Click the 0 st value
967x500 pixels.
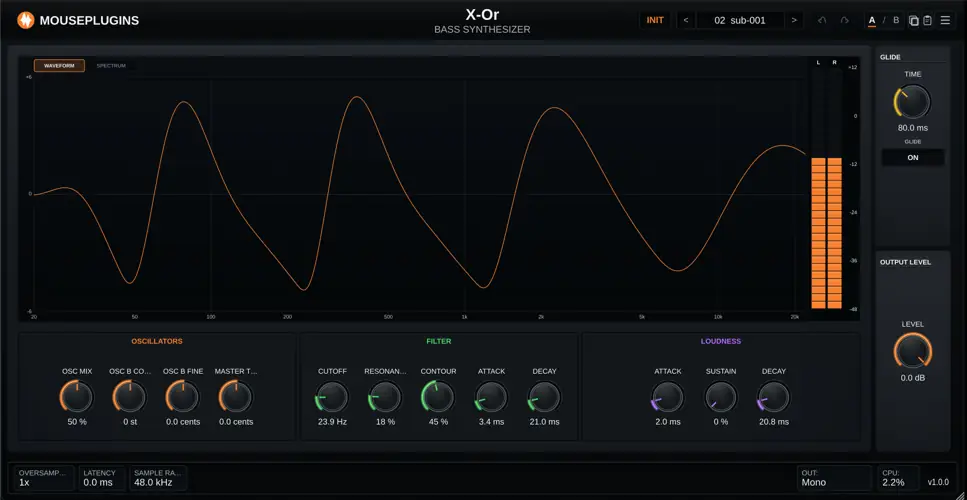[130, 422]
